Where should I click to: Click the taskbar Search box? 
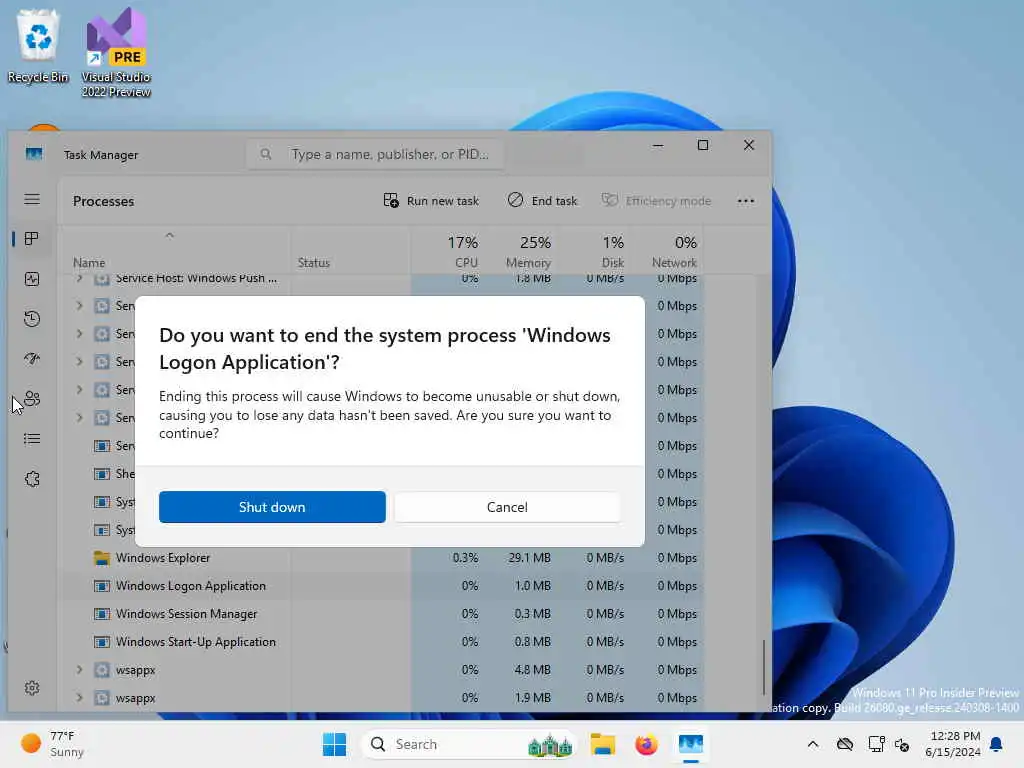468,744
